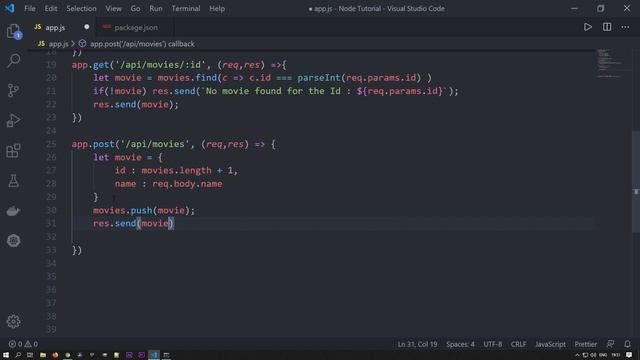Click Prettier in the status bar
This screenshot has height=360, width=640.
(585, 344)
